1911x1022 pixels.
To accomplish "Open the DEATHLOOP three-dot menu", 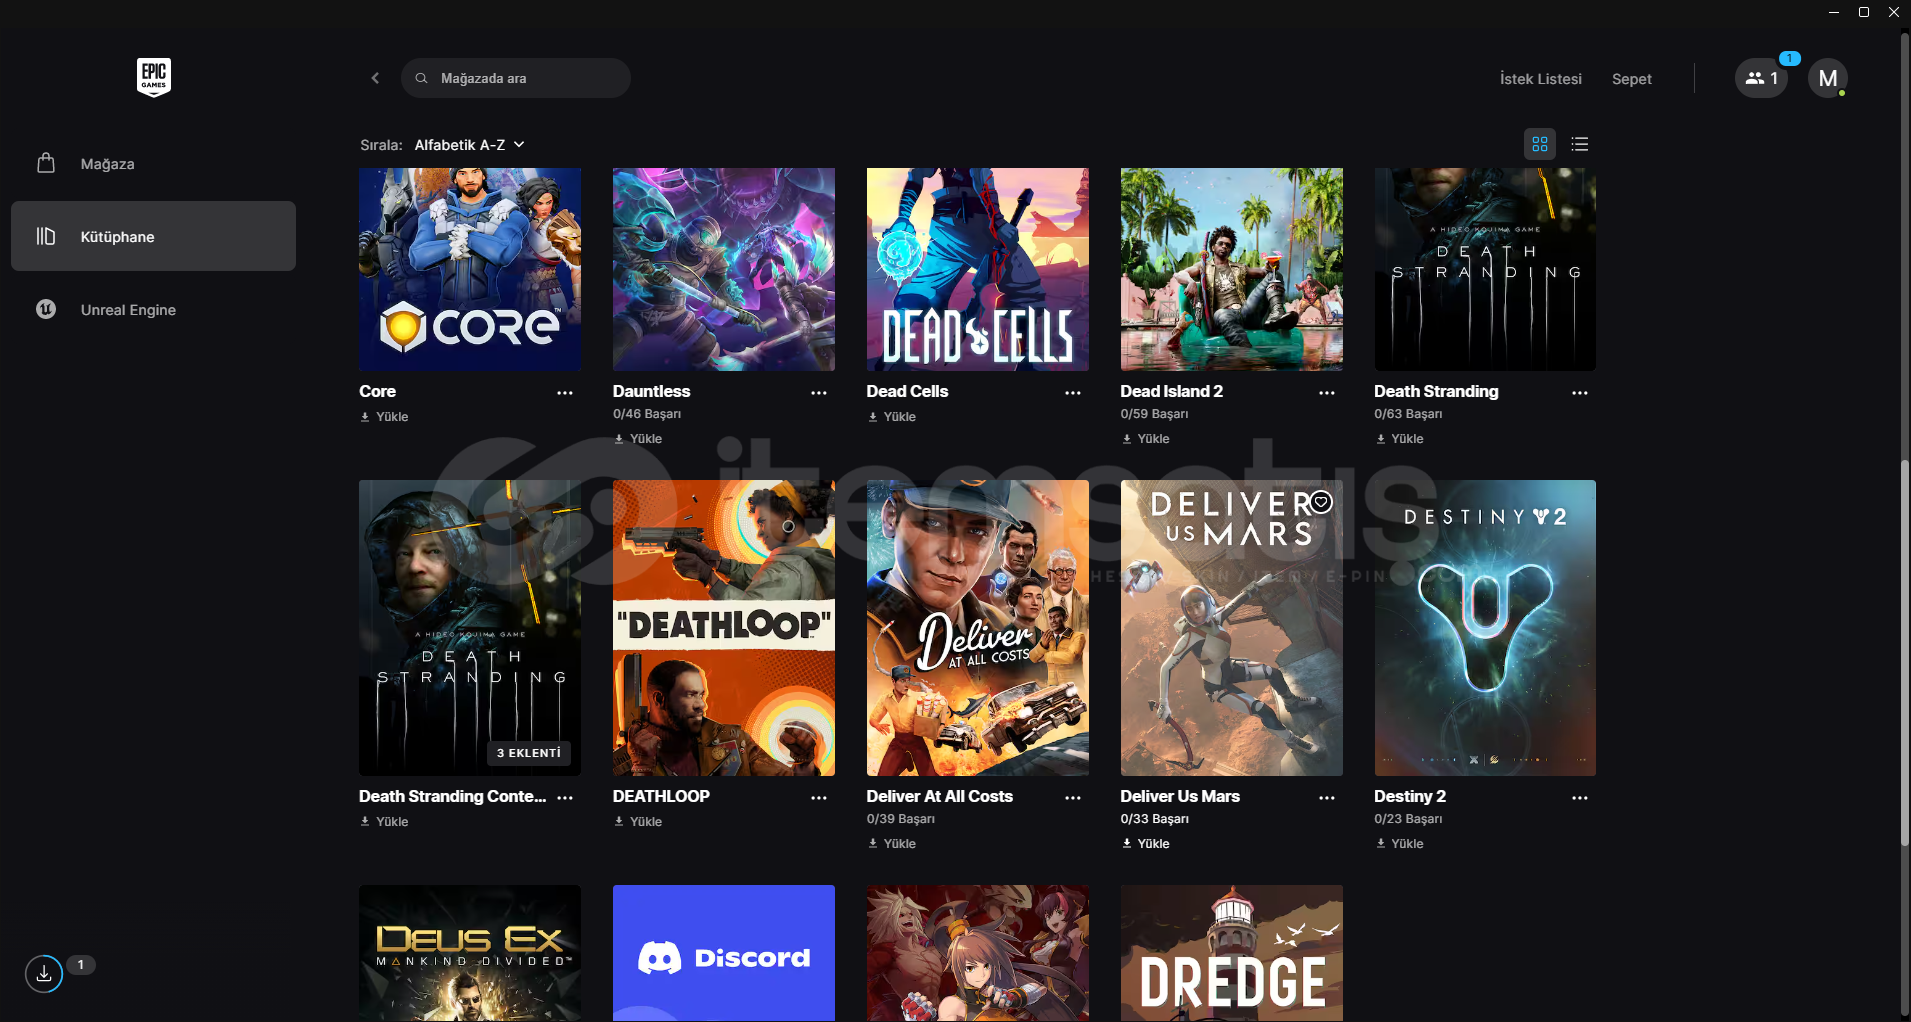I will point(819,798).
